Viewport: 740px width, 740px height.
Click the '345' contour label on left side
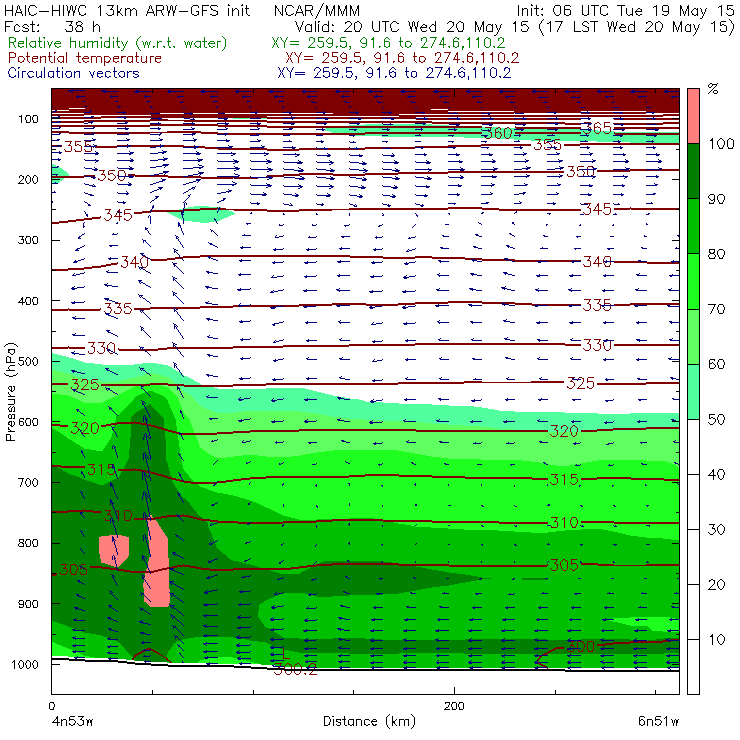pos(118,215)
